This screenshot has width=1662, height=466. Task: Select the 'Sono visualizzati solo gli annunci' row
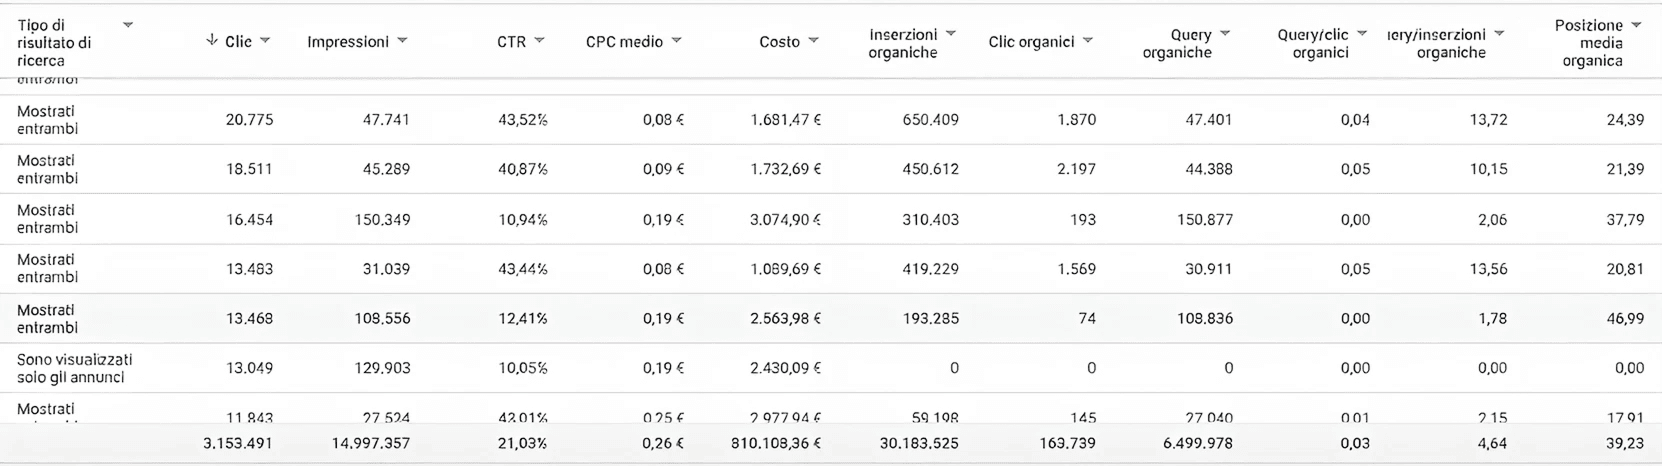[x=74, y=368]
